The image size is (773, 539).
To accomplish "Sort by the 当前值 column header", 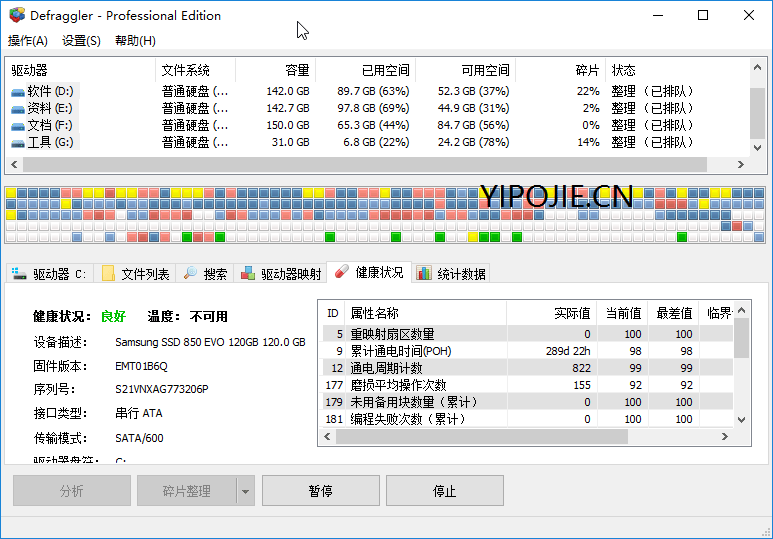I will [623, 313].
